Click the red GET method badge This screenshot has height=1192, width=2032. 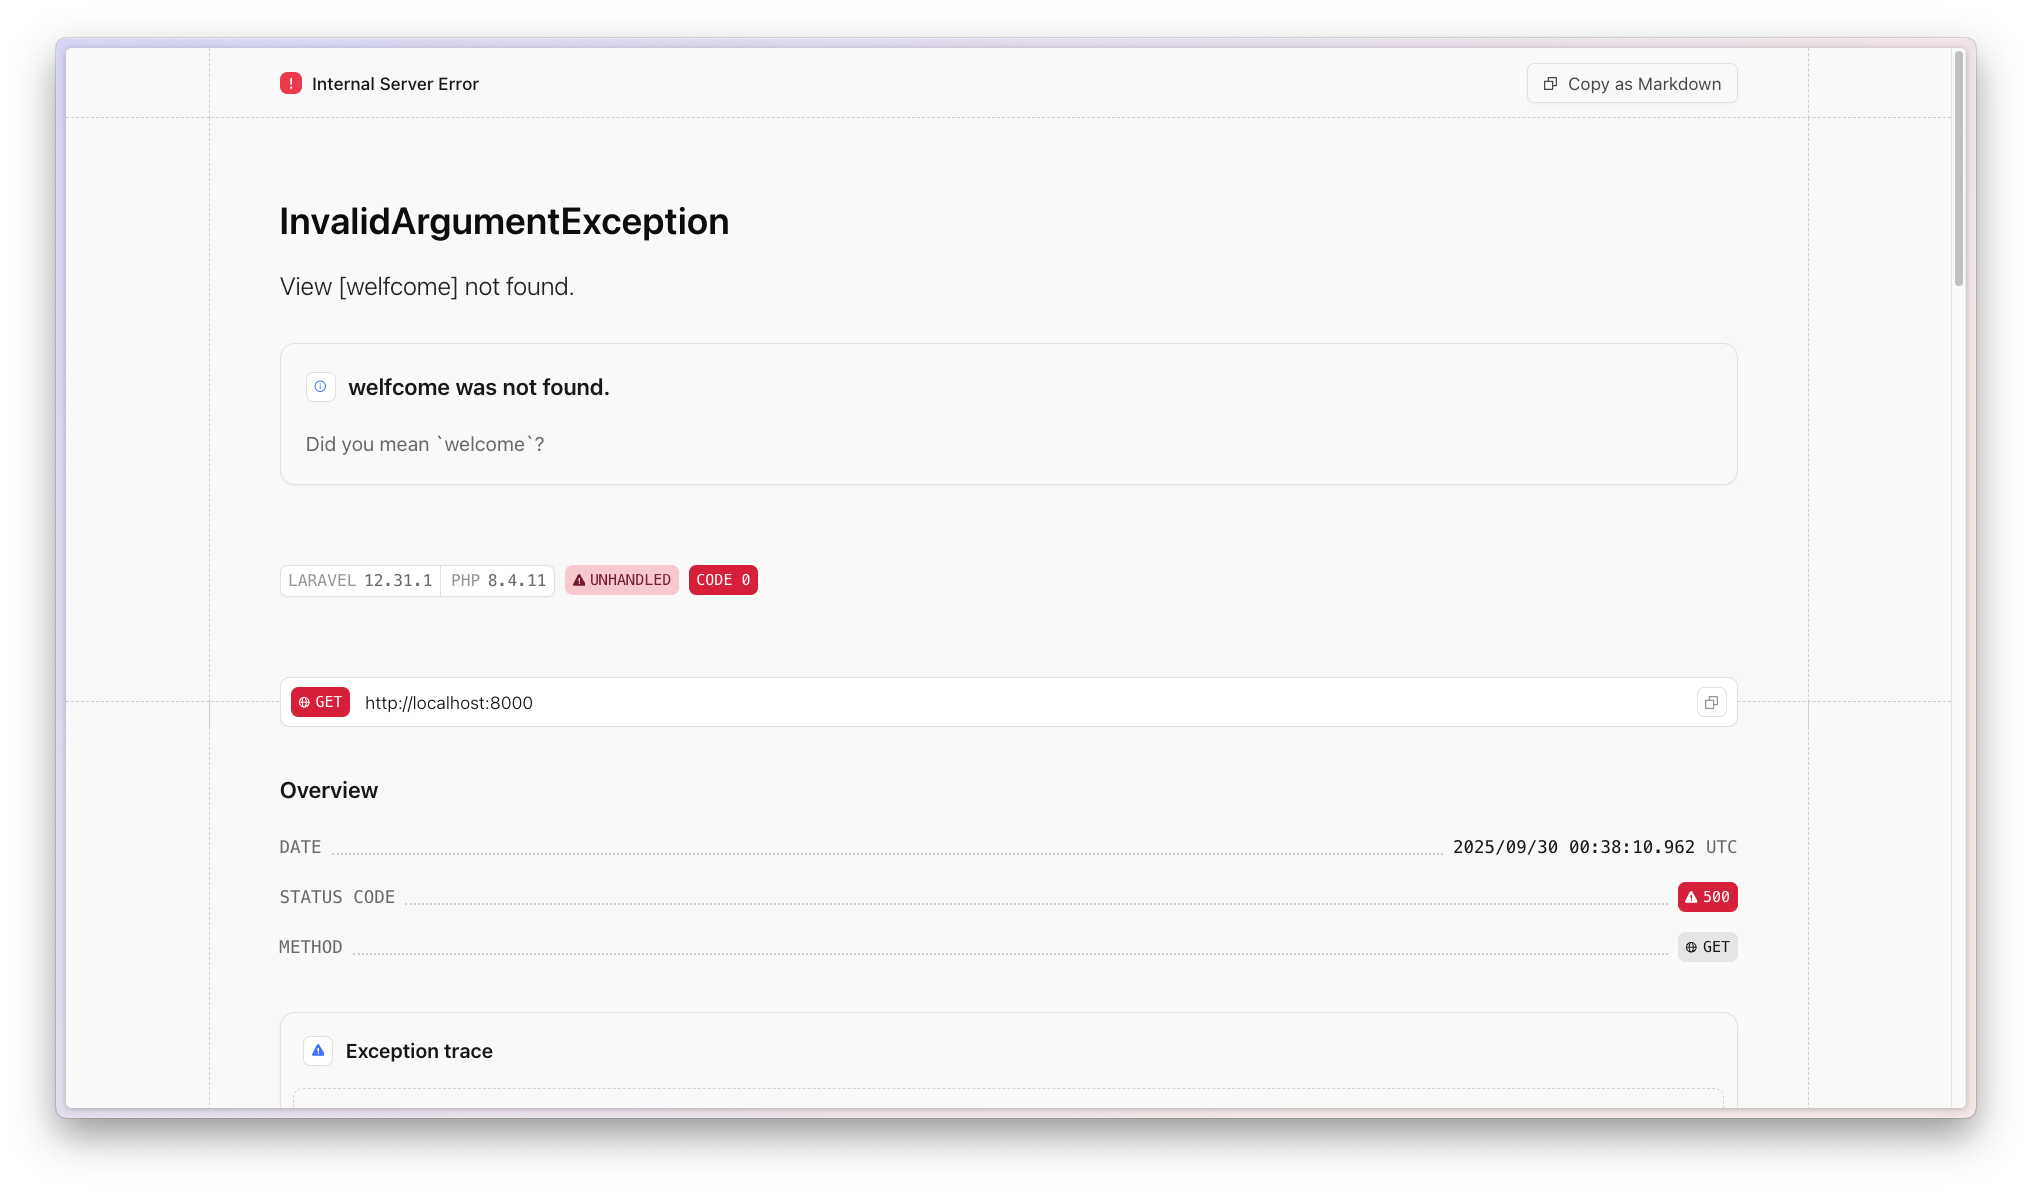click(320, 703)
